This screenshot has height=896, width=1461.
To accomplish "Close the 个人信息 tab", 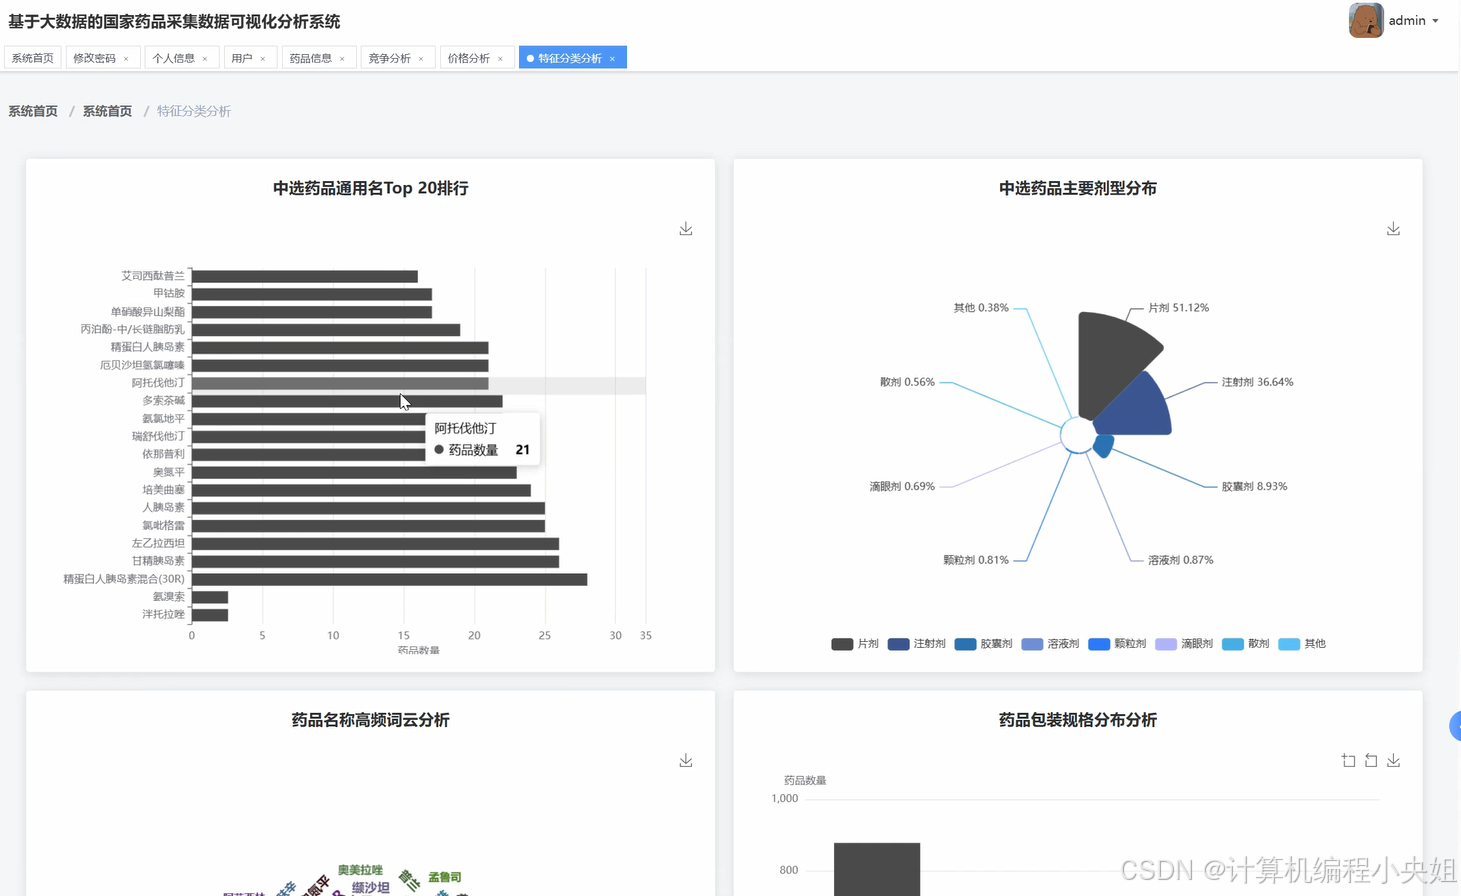I will [205, 59].
